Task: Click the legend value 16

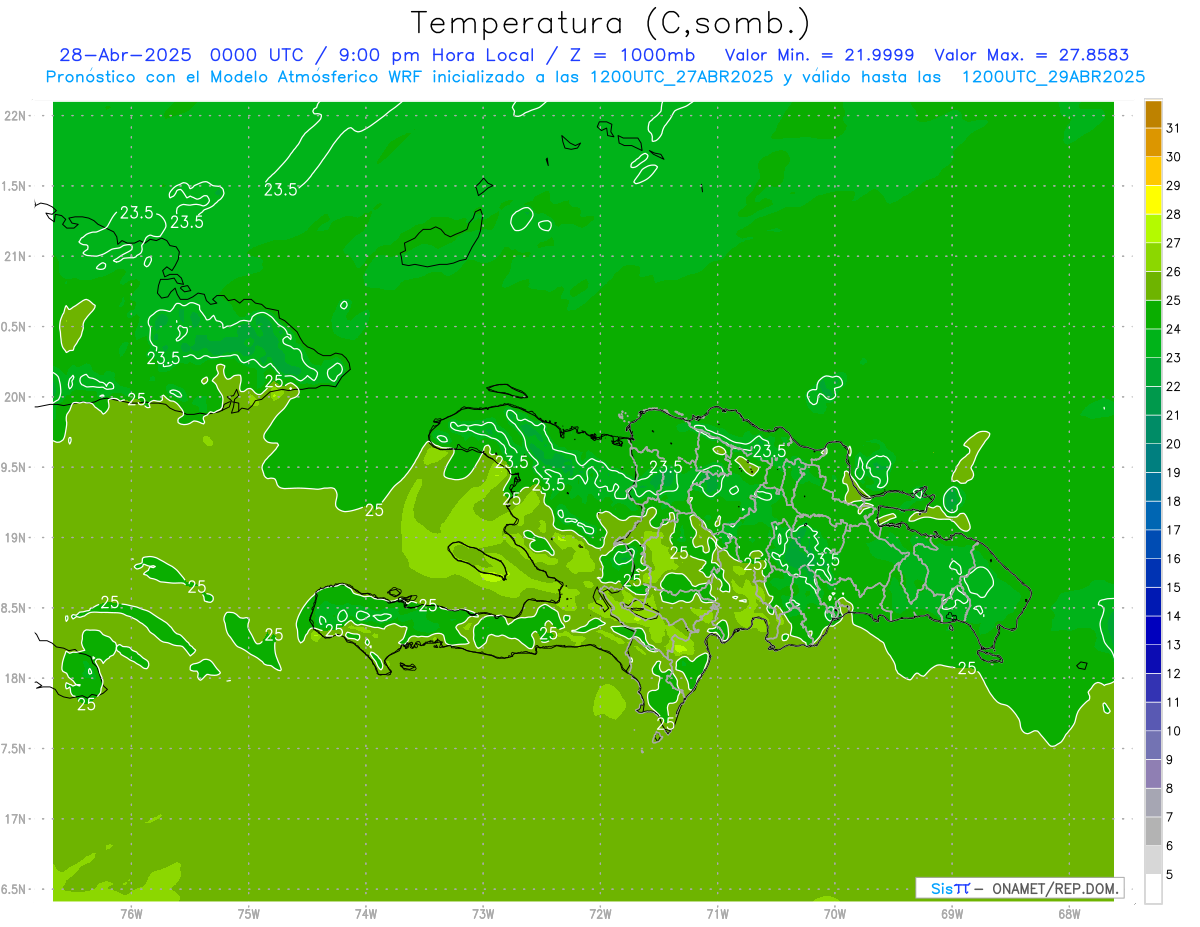Action: [1173, 559]
